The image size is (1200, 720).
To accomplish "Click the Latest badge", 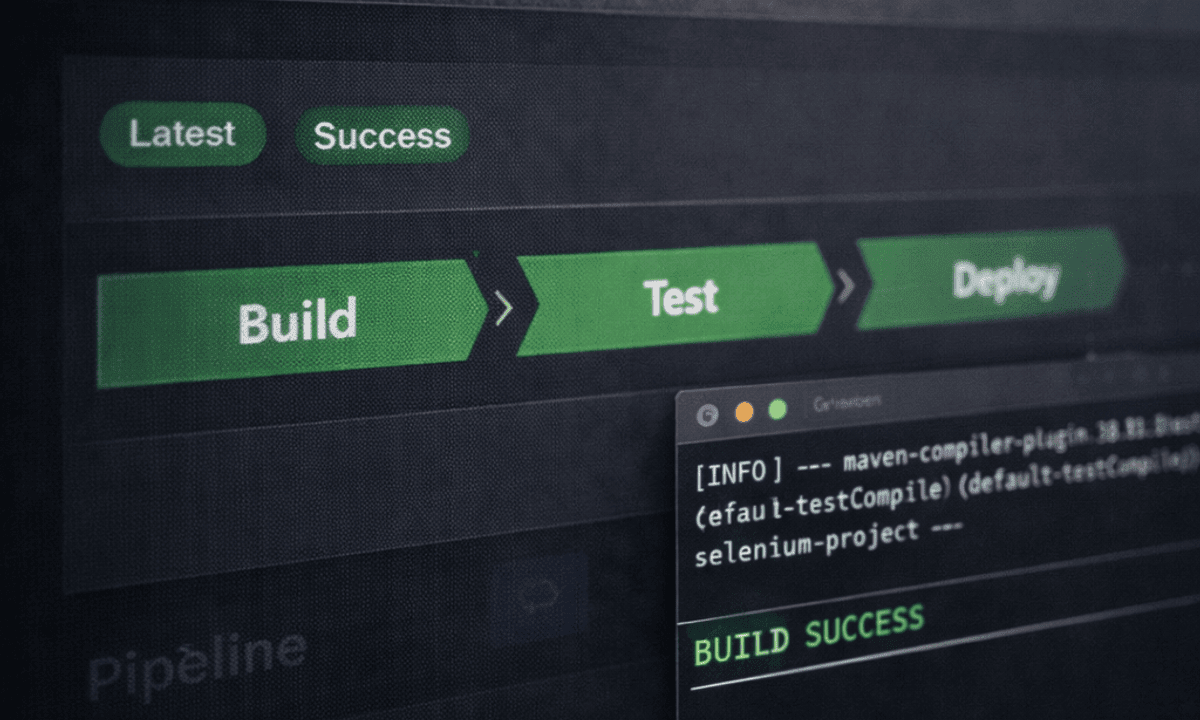I will coord(183,134).
